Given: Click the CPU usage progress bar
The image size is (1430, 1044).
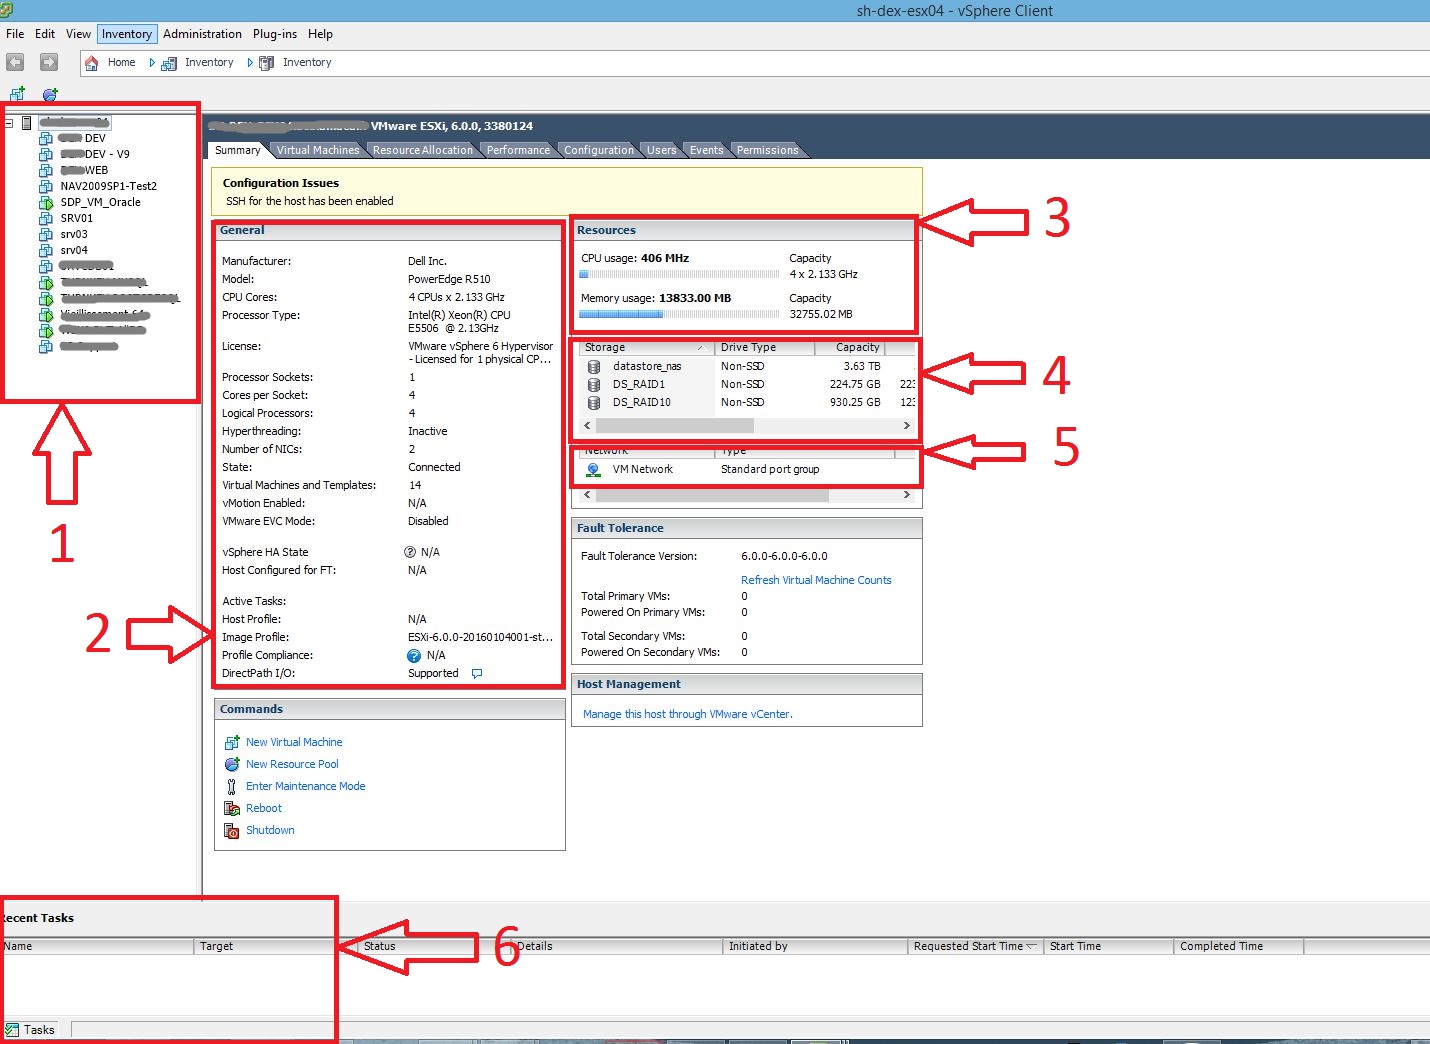Looking at the screenshot, I should point(679,274).
